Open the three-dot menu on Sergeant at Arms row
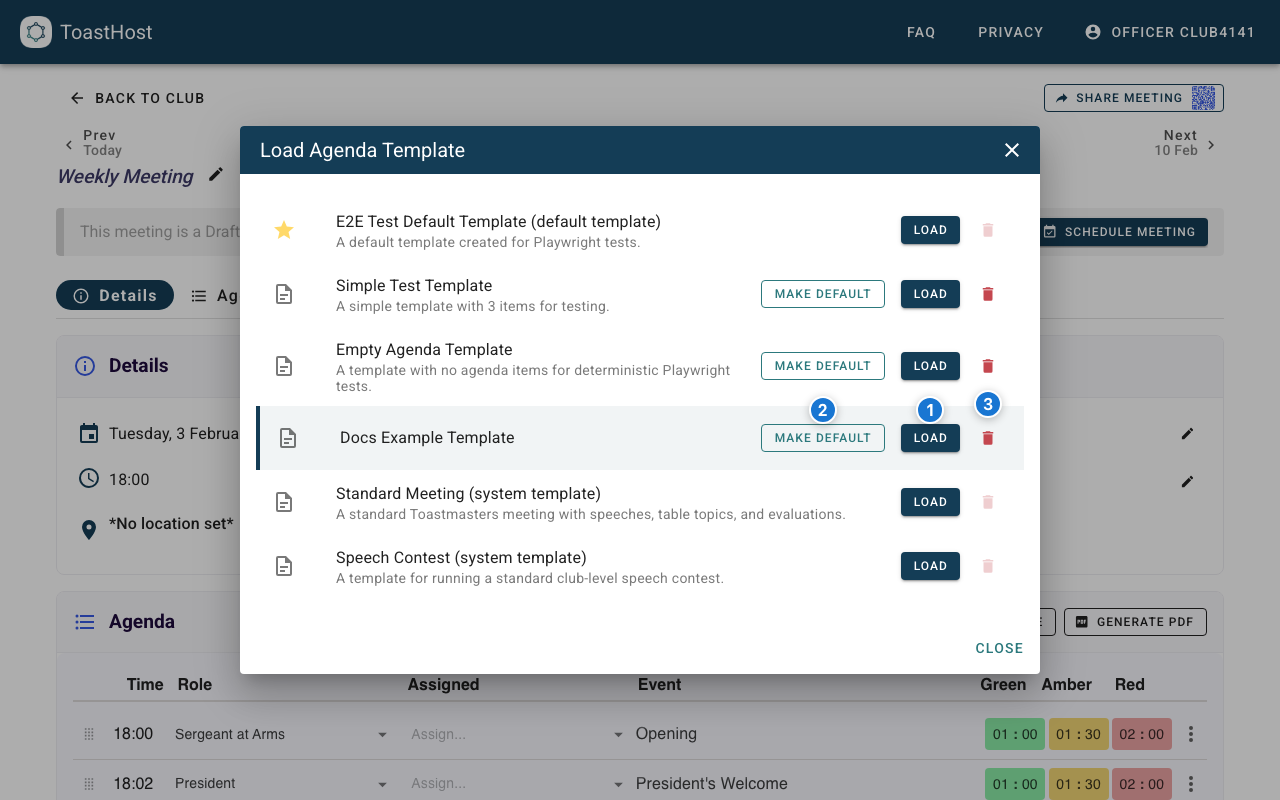The height and width of the screenshot is (800, 1280). click(x=1190, y=733)
